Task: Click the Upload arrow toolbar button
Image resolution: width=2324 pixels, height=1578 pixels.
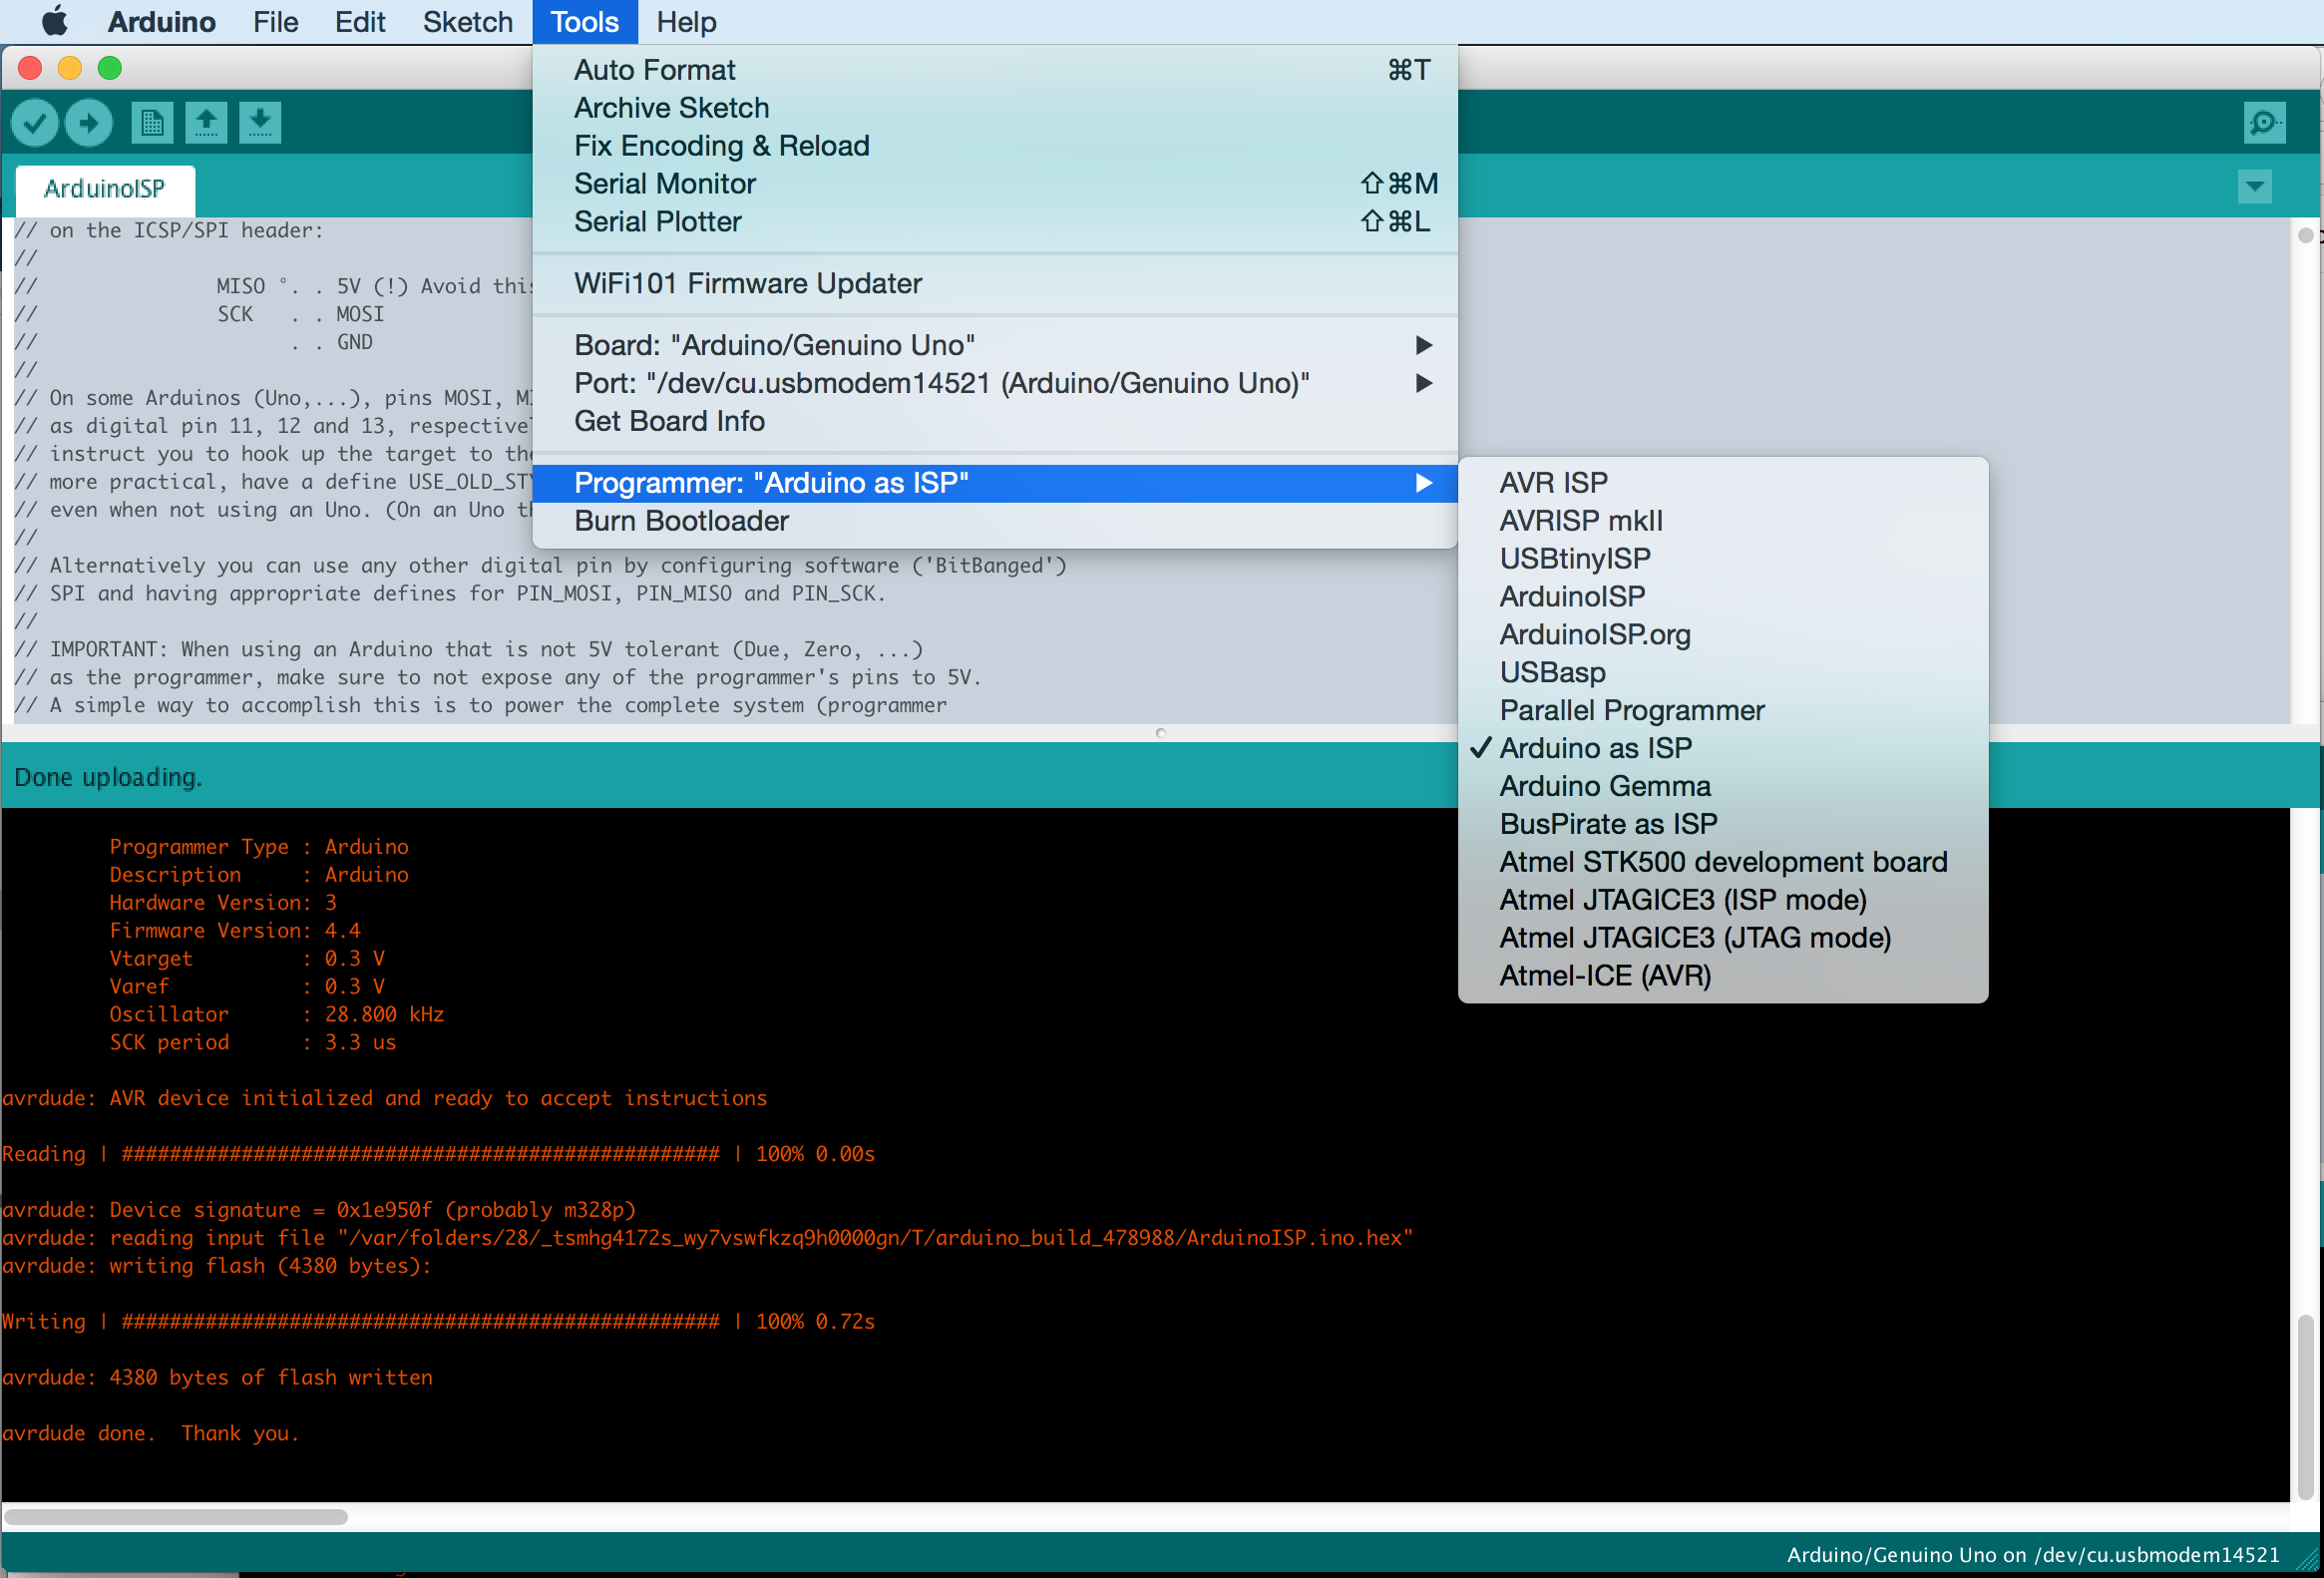Action: (89, 123)
